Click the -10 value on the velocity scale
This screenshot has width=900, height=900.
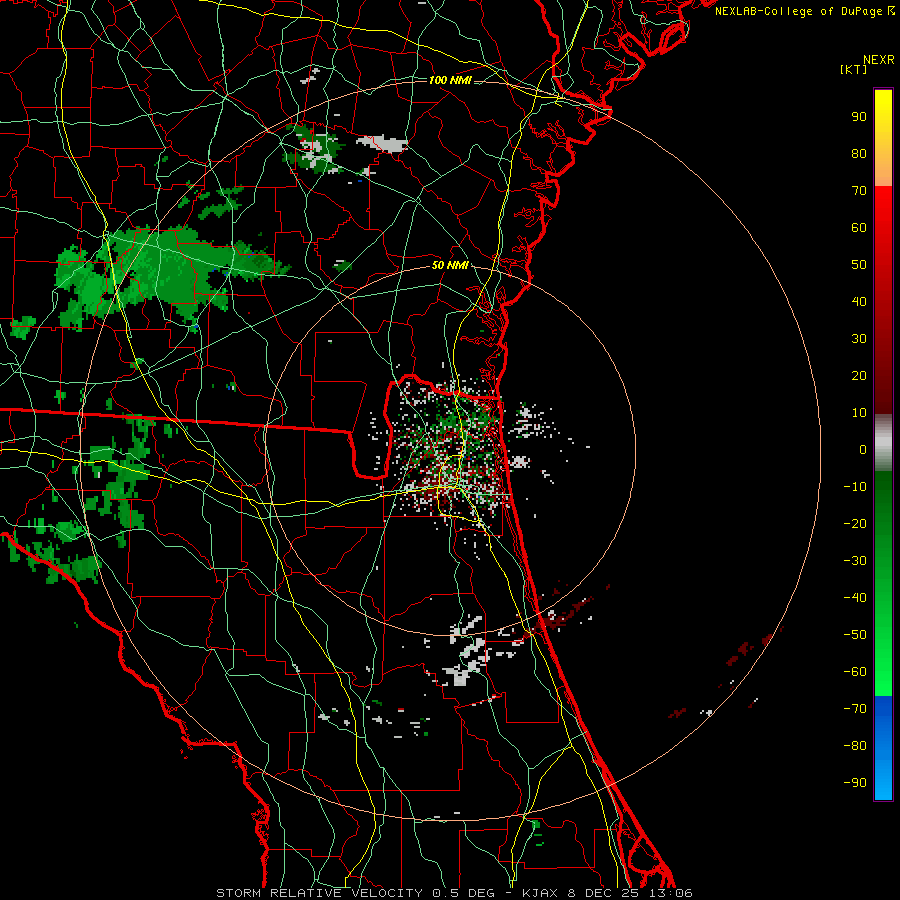click(x=855, y=487)
